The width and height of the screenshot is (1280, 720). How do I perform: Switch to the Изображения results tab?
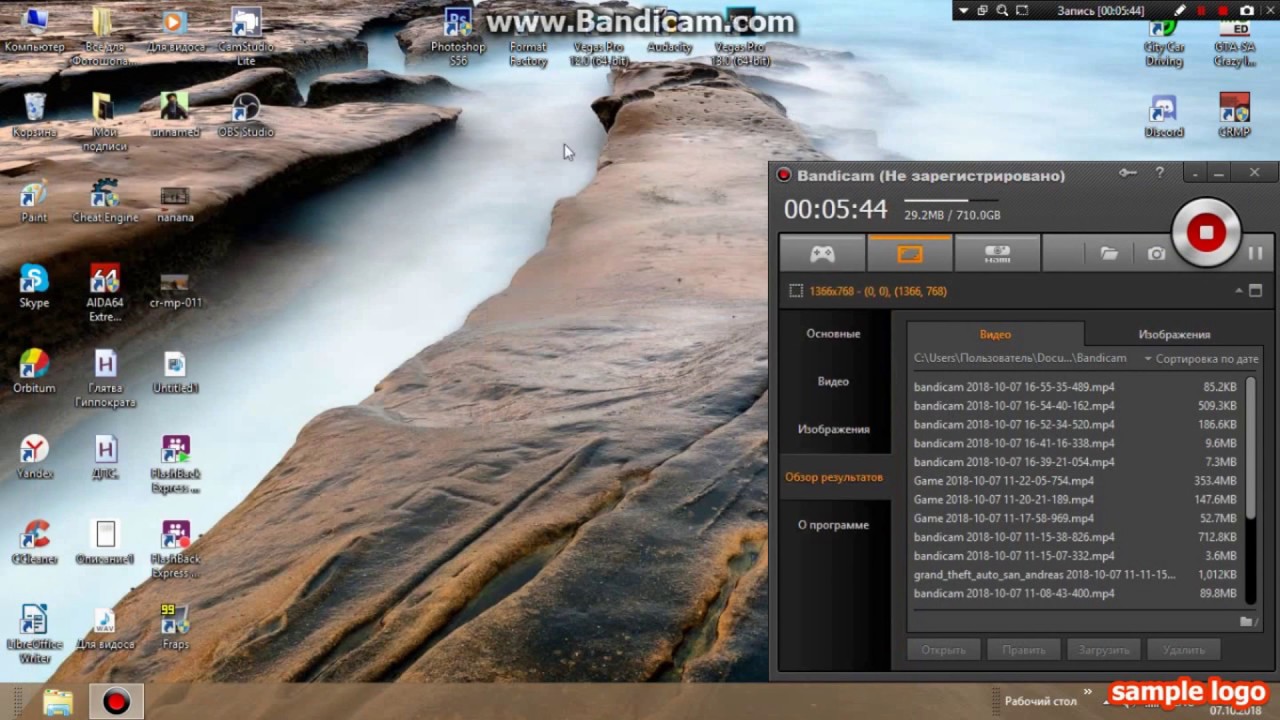pyautogui.click(x=1174, y=334)
